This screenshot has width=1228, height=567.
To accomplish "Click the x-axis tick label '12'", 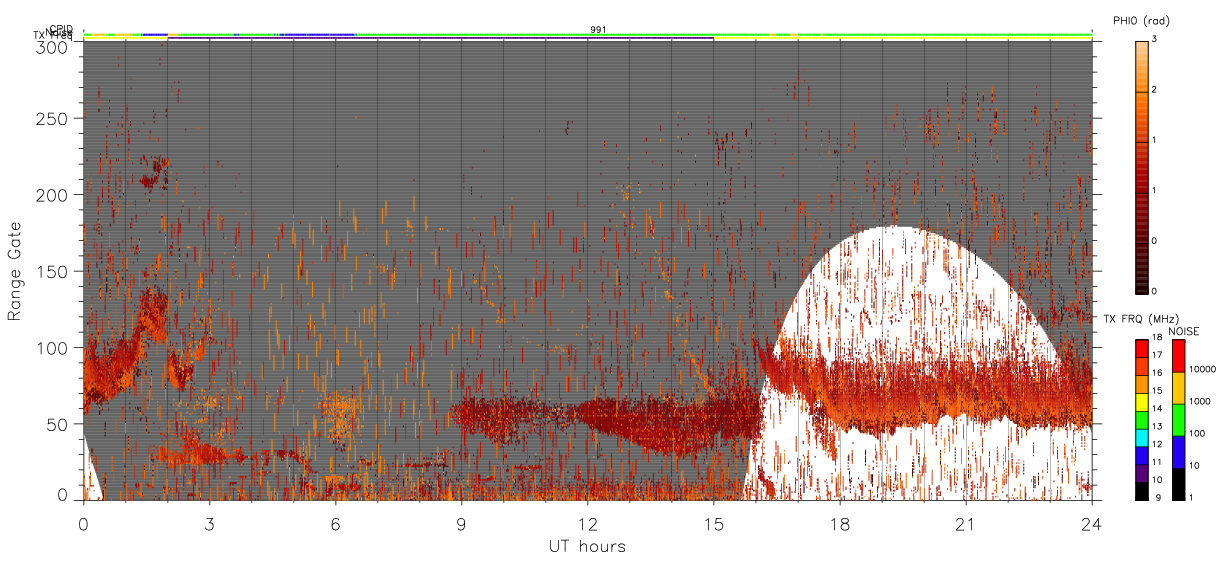I will coord(587,524).
